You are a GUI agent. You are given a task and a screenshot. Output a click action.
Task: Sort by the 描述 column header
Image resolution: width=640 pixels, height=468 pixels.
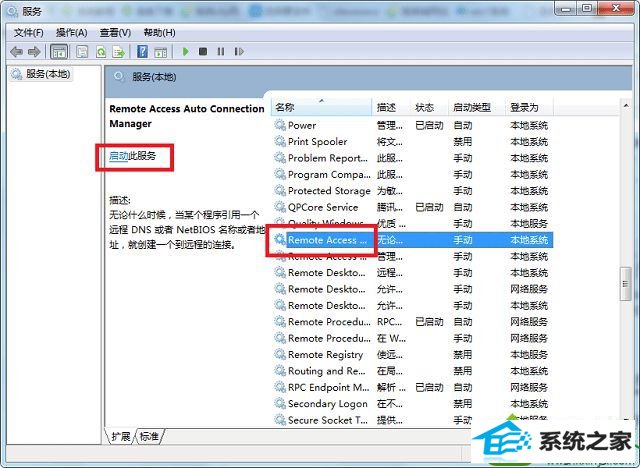391,107
